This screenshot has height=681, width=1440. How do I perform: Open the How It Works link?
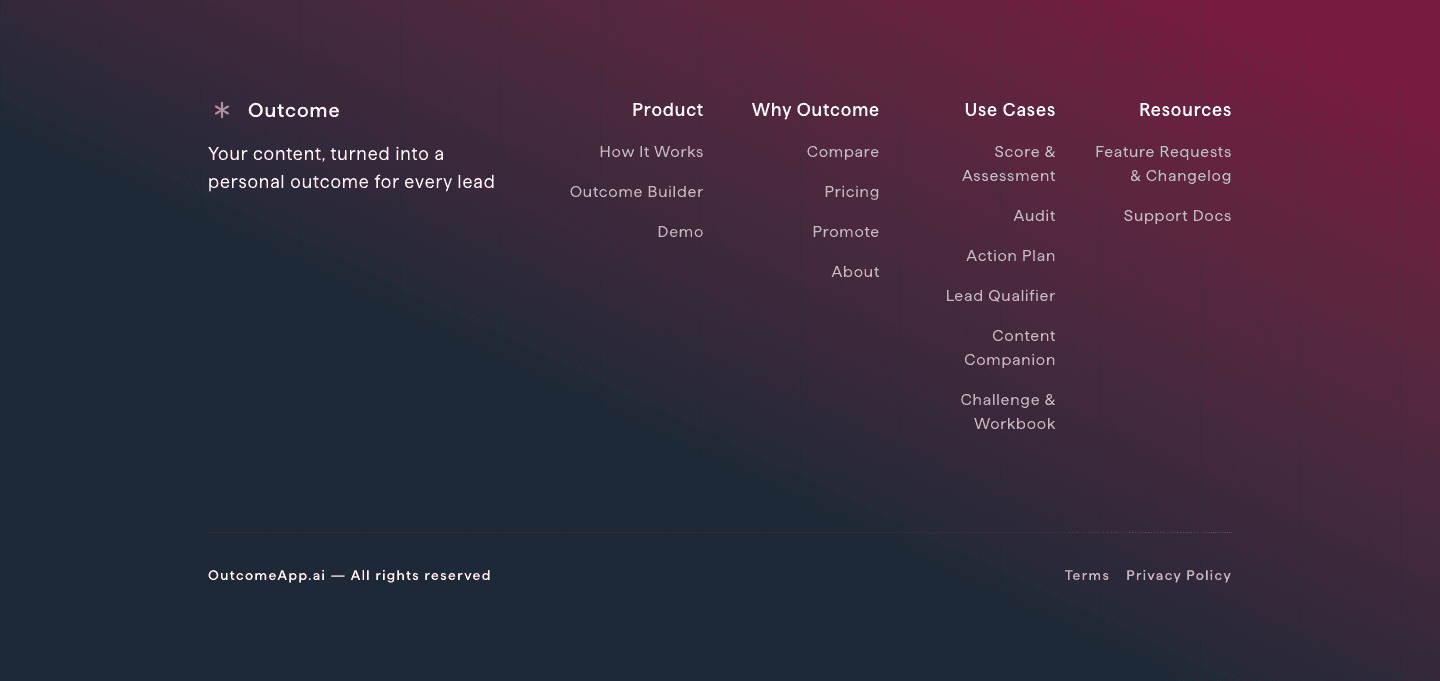click(651, 152)
